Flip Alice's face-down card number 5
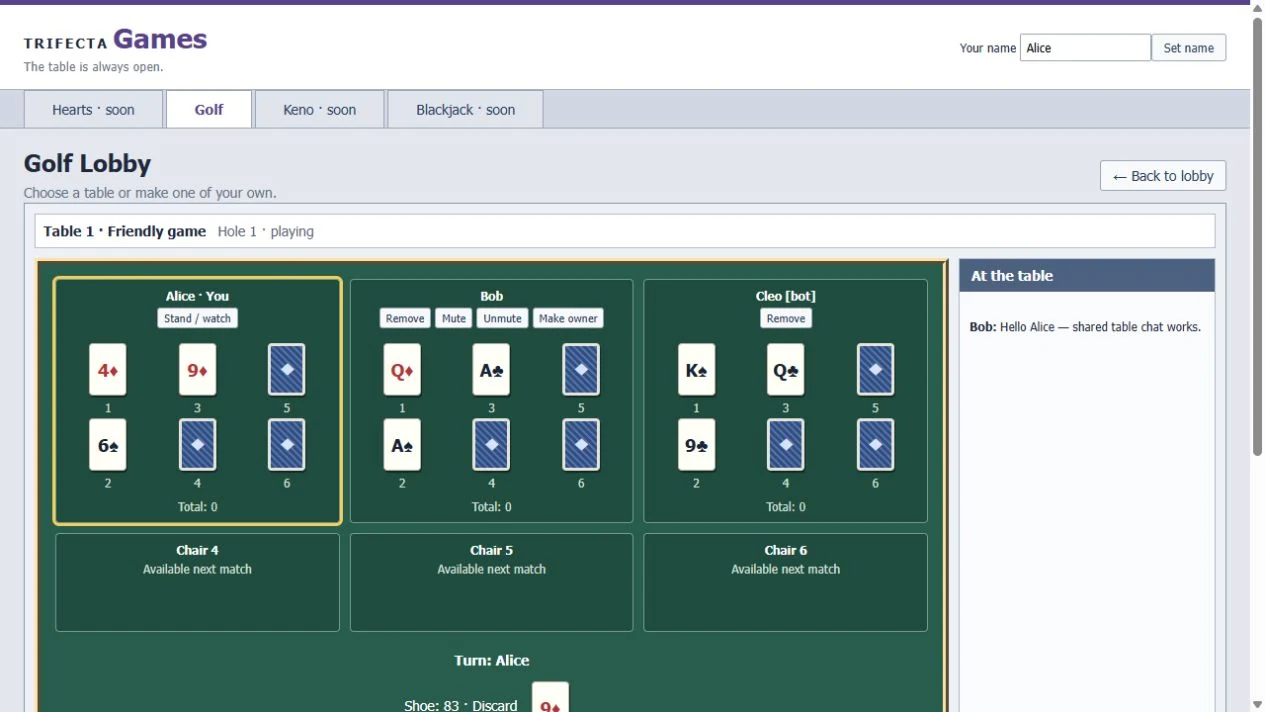 tap(287, 370)
